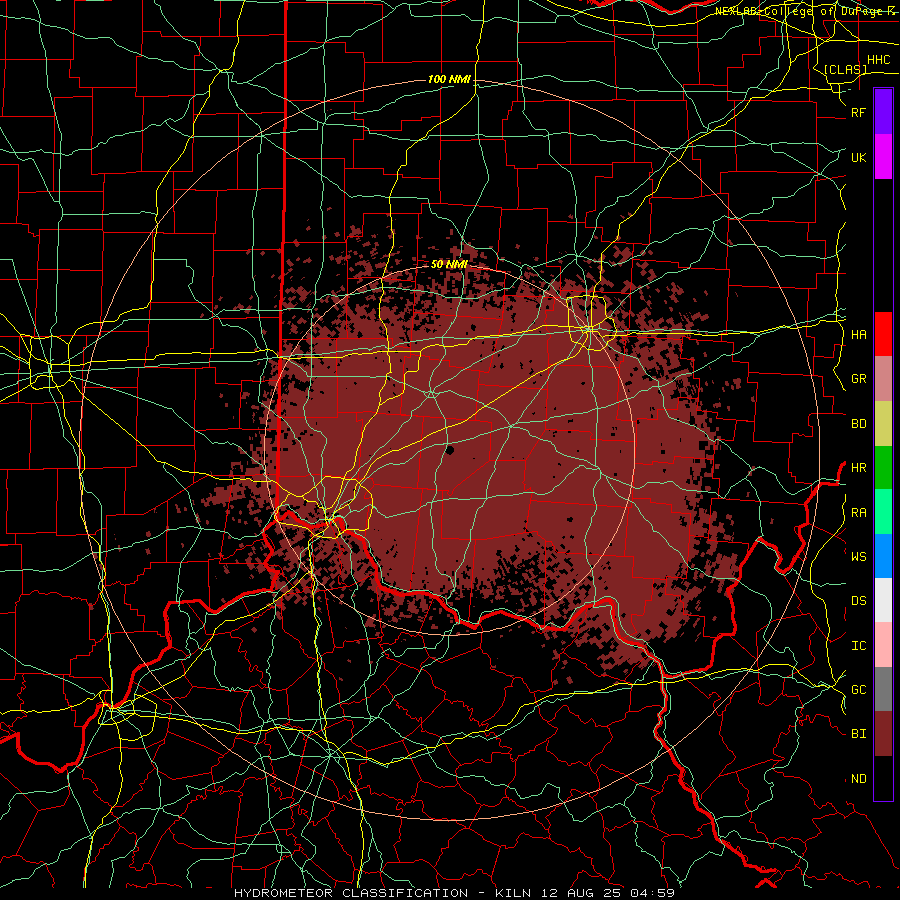Select the GR legend label
Image resolution: width=900 pixels, height=900 pixels.
(x=858, y=379)
